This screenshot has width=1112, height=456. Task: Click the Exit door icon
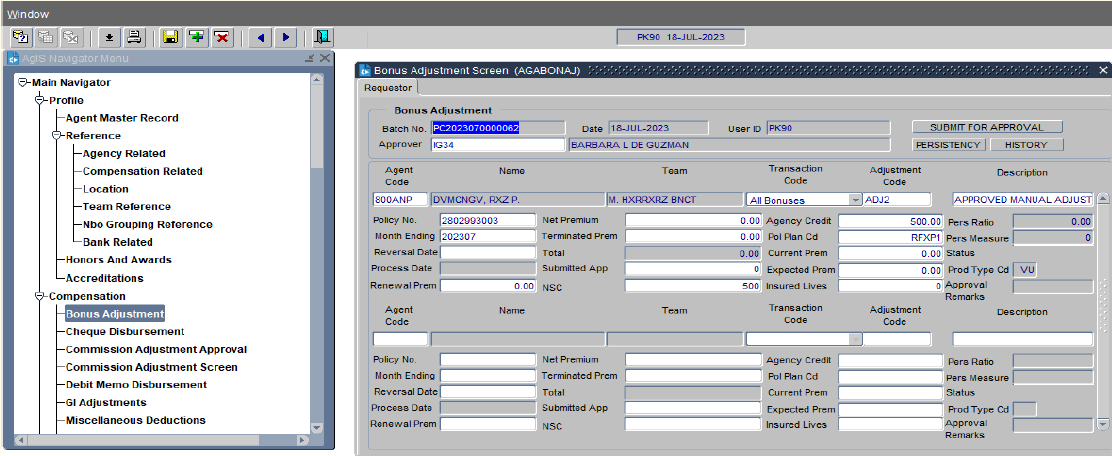pyautogui.click(x=321, y=37)
